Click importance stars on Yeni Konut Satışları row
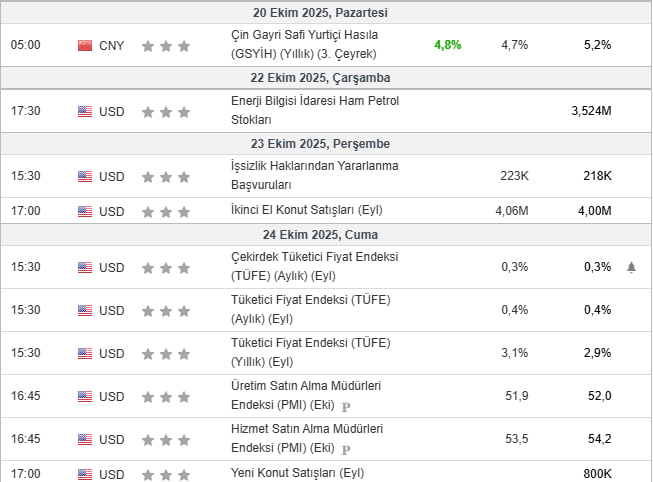Image resolution: width=653 pixels, height=482 pixels. coord(166,473)
